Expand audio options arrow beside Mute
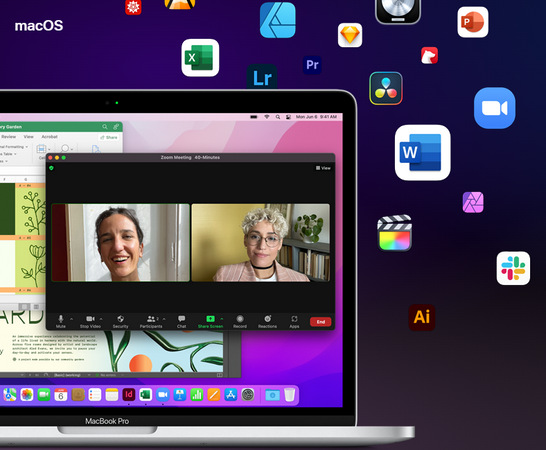 click(x=71, y=319)
